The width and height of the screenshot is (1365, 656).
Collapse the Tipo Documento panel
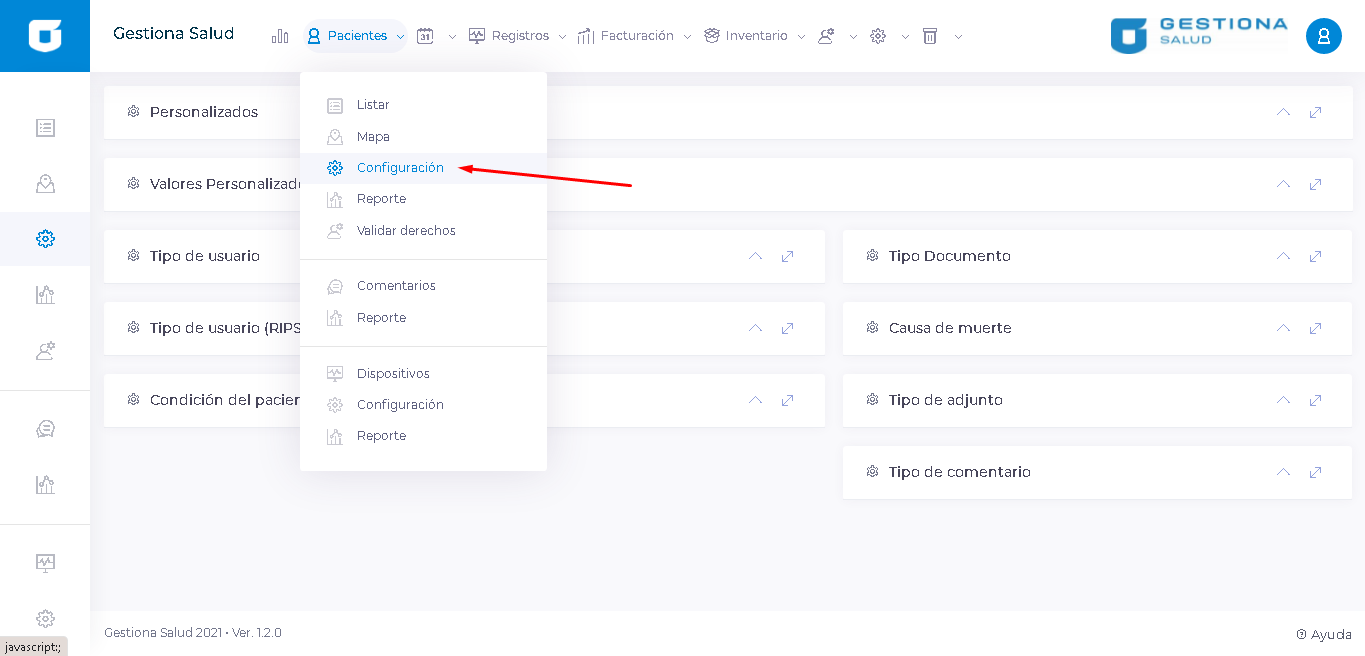1283,256
